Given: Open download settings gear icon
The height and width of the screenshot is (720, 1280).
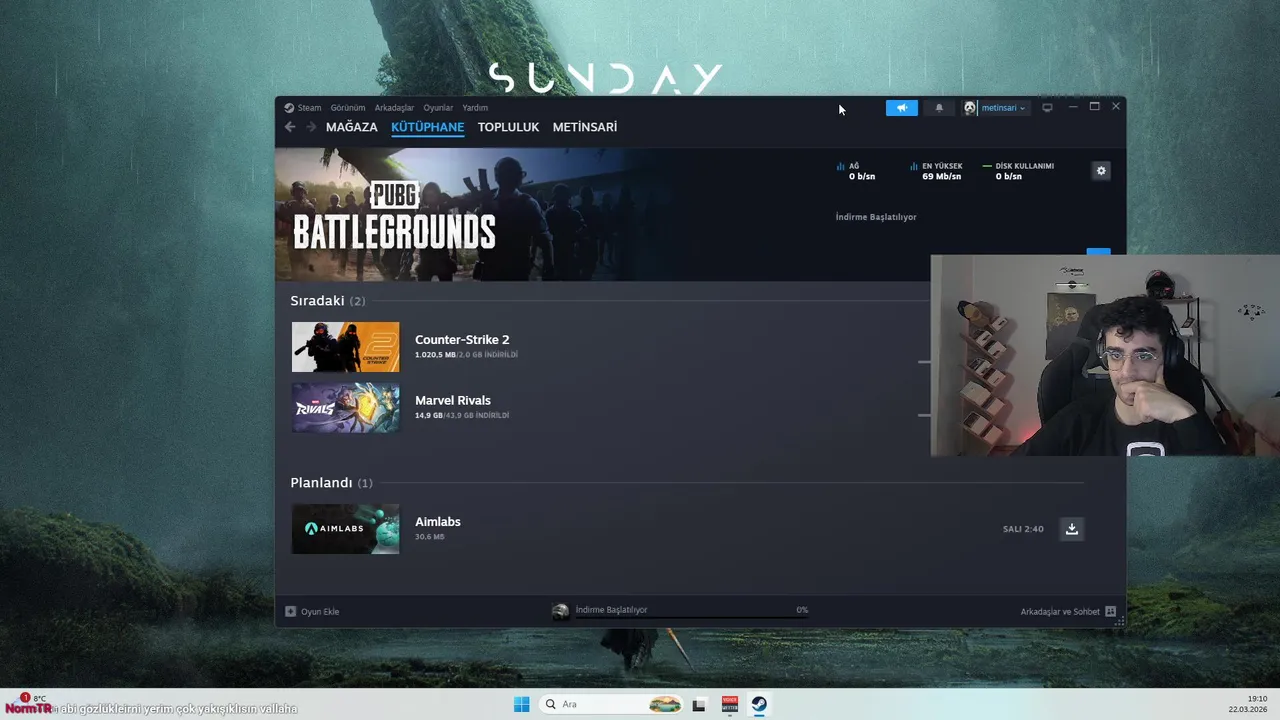Looking at the screenshot, I should (1101, 171).
